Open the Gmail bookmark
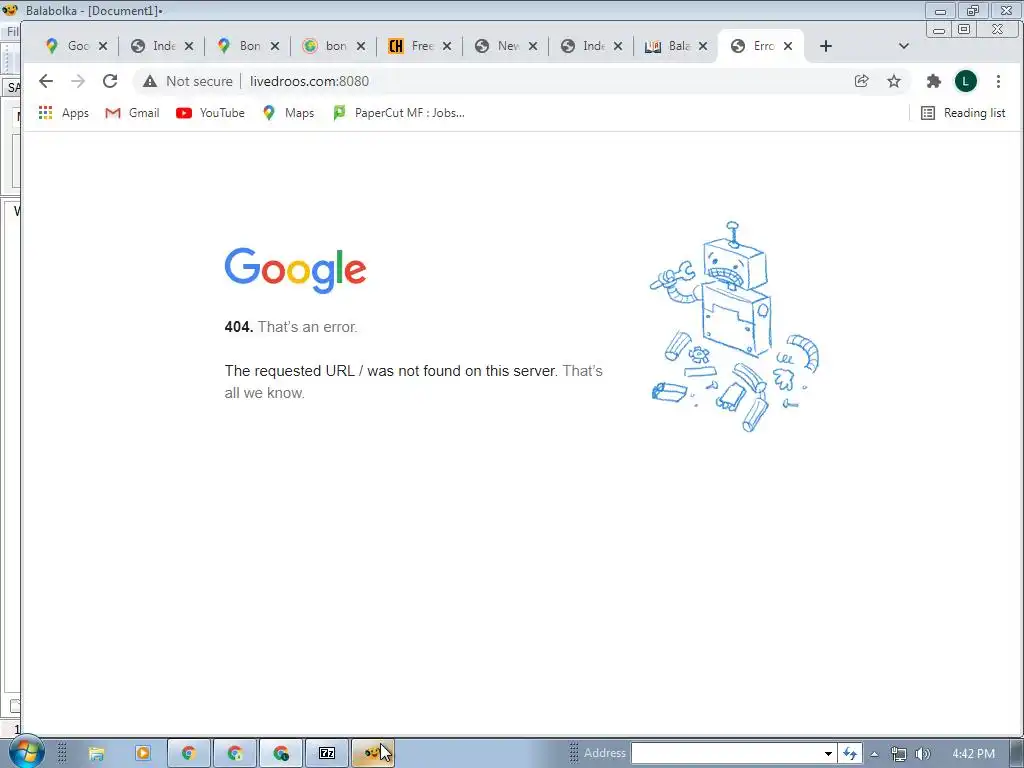This screenshot has width=1024, height=768. 132,113
